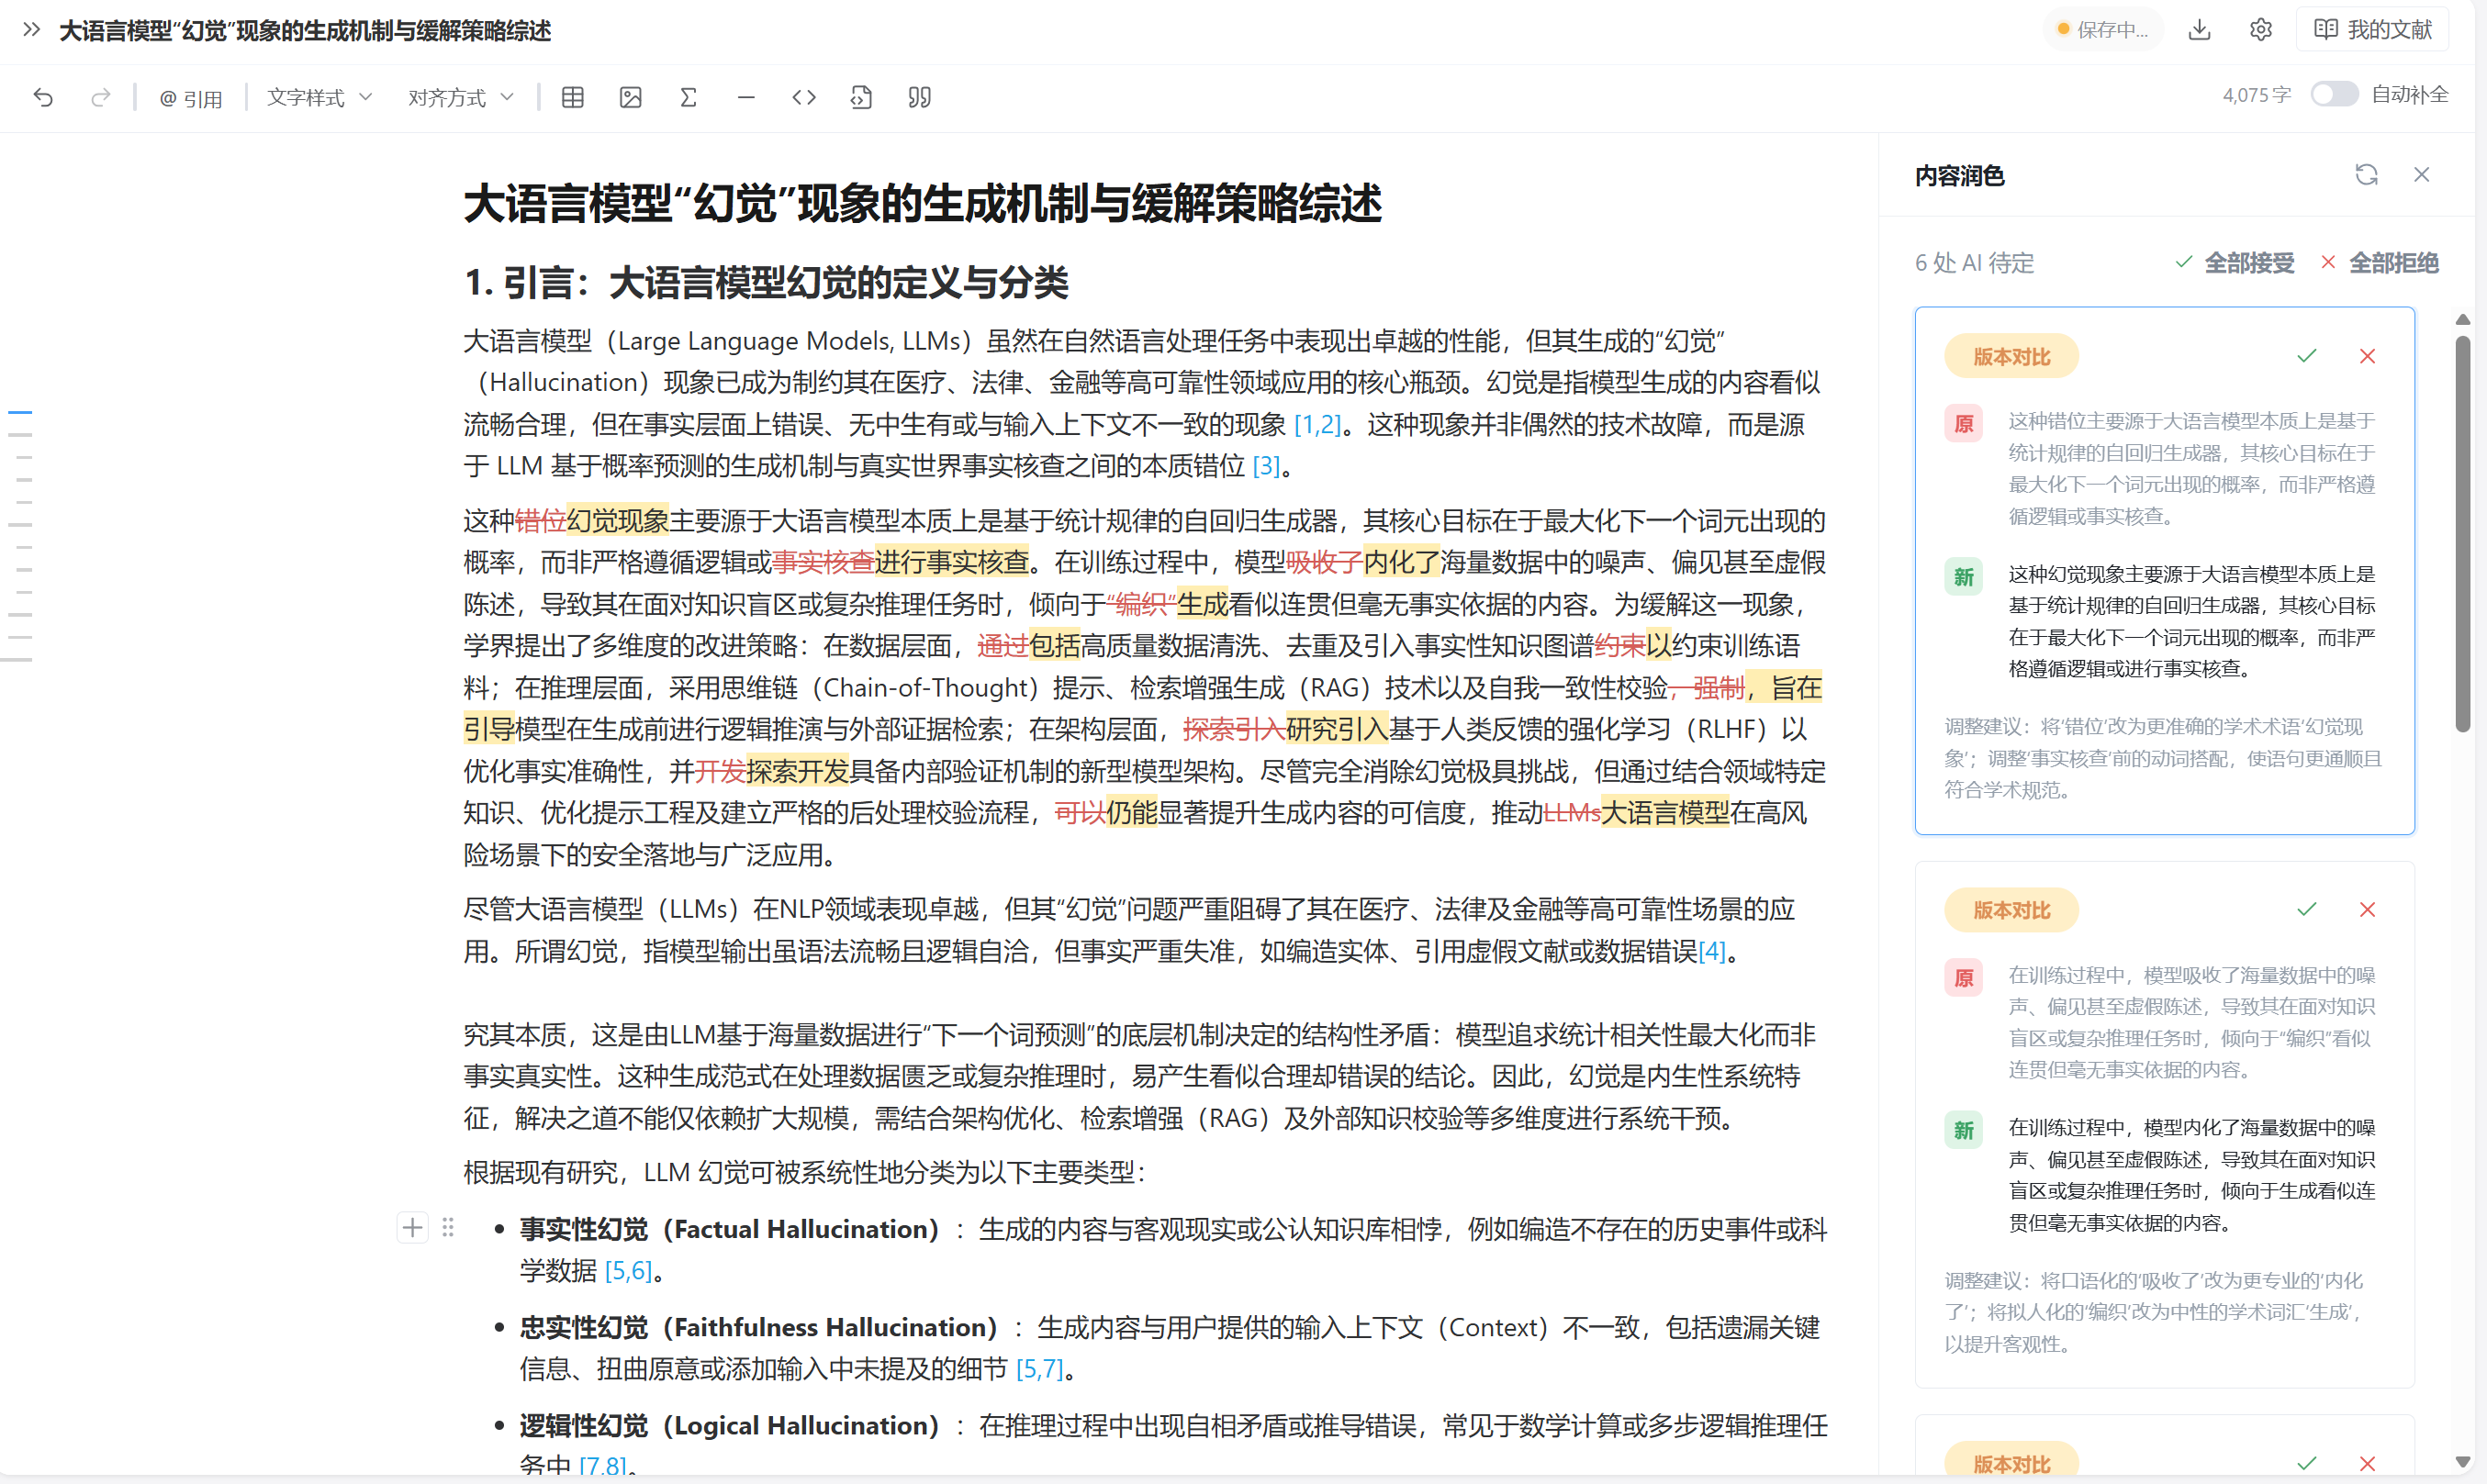Open citation link [3]

point(1266,466)
